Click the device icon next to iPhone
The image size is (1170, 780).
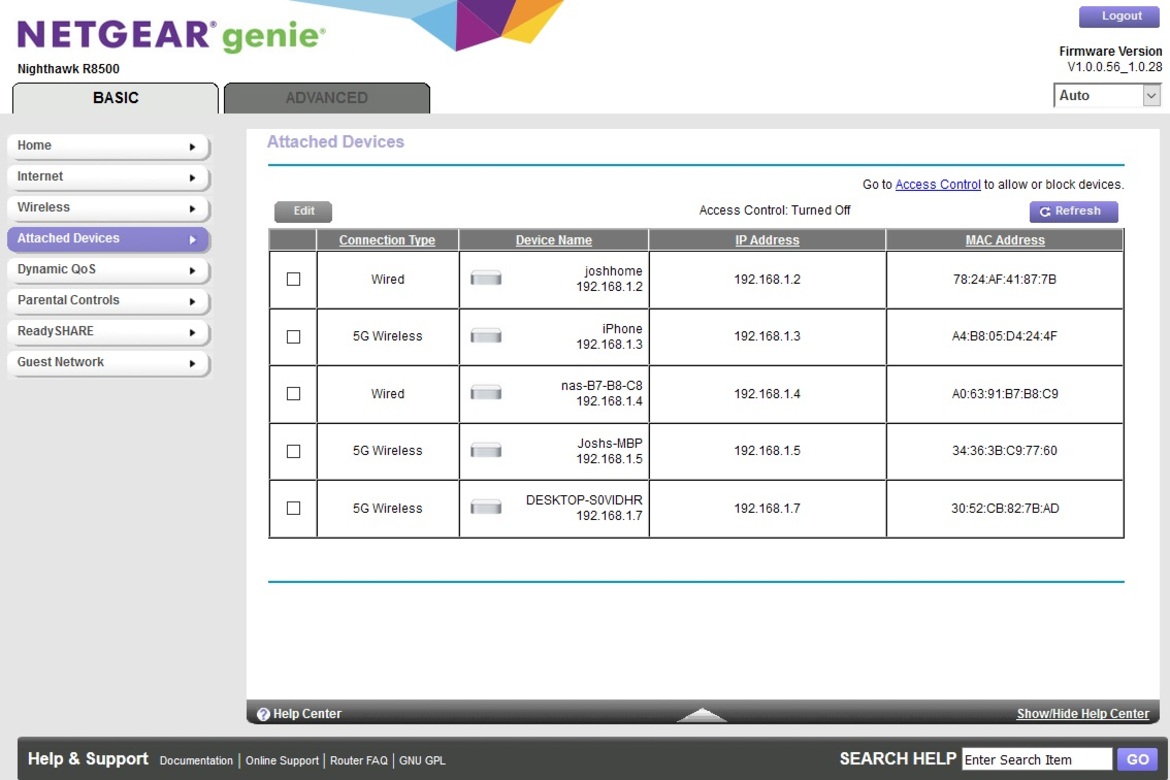486,336
